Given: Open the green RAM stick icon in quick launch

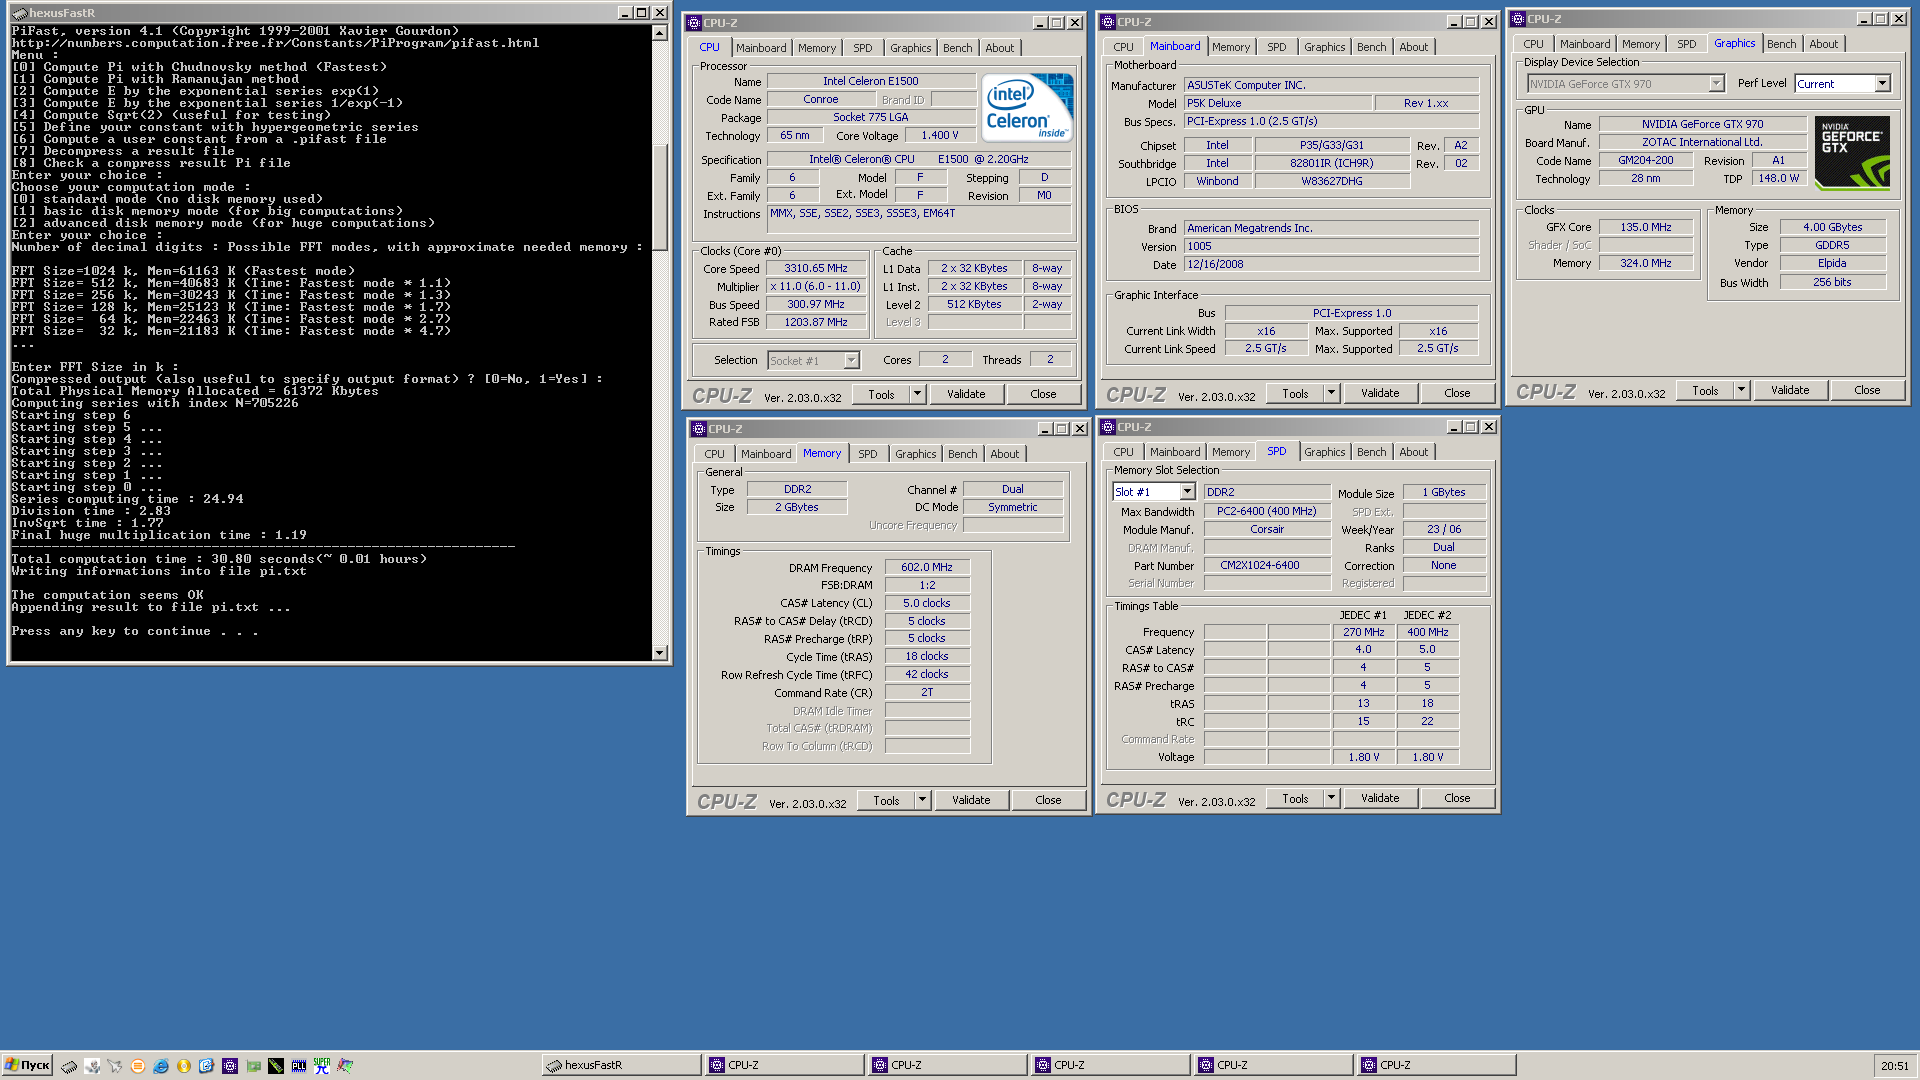Looking at the screenshot, I should (276, 1066).
